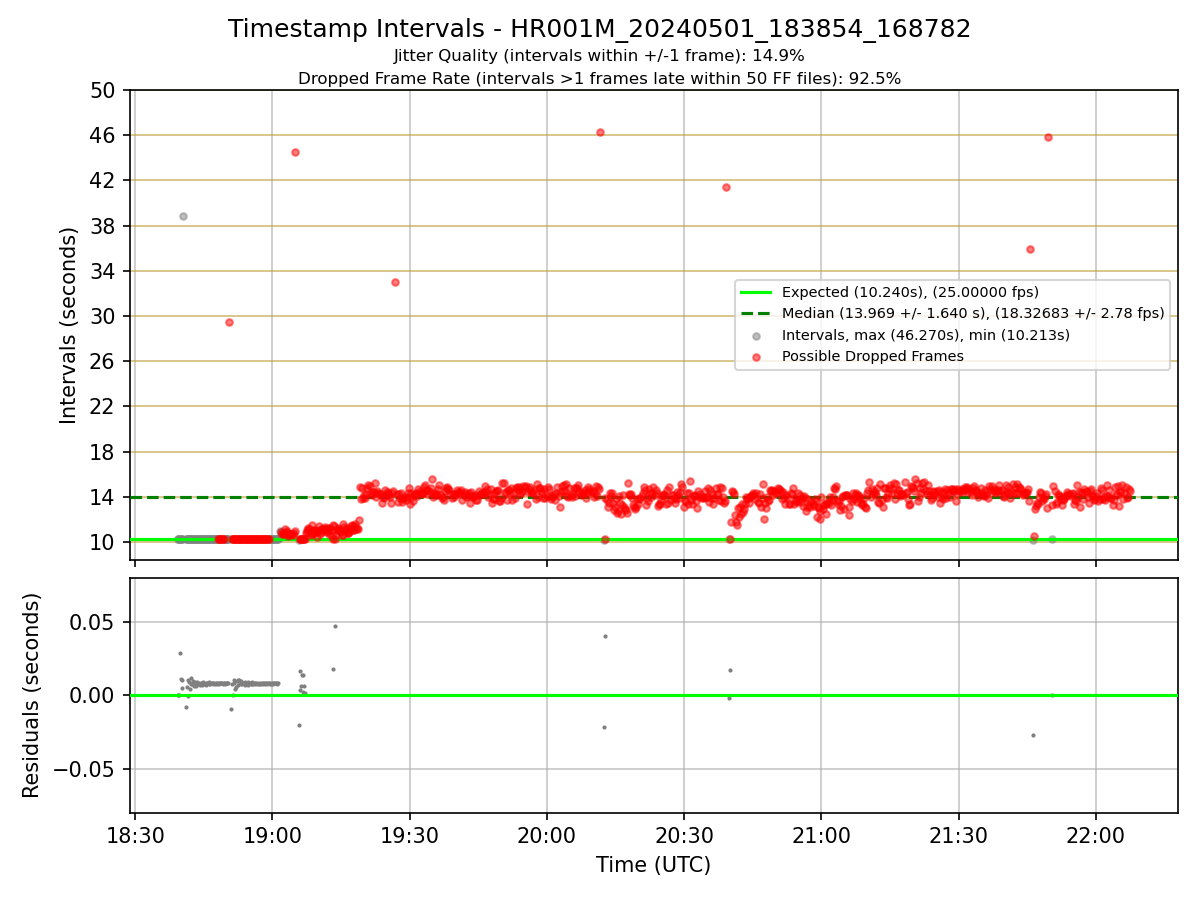Click the 21:00 time tick label
Viewport: 1200px width, 900px height.
click(821, 834)
